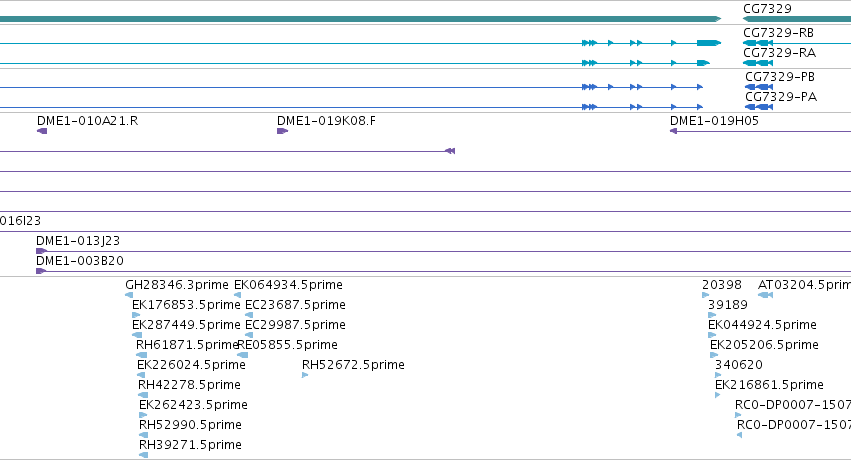Viewport: 851px width, 460px height.
Task: Click the DME1-019H05 arrowhead marker
Action: (x=674, y=131)
